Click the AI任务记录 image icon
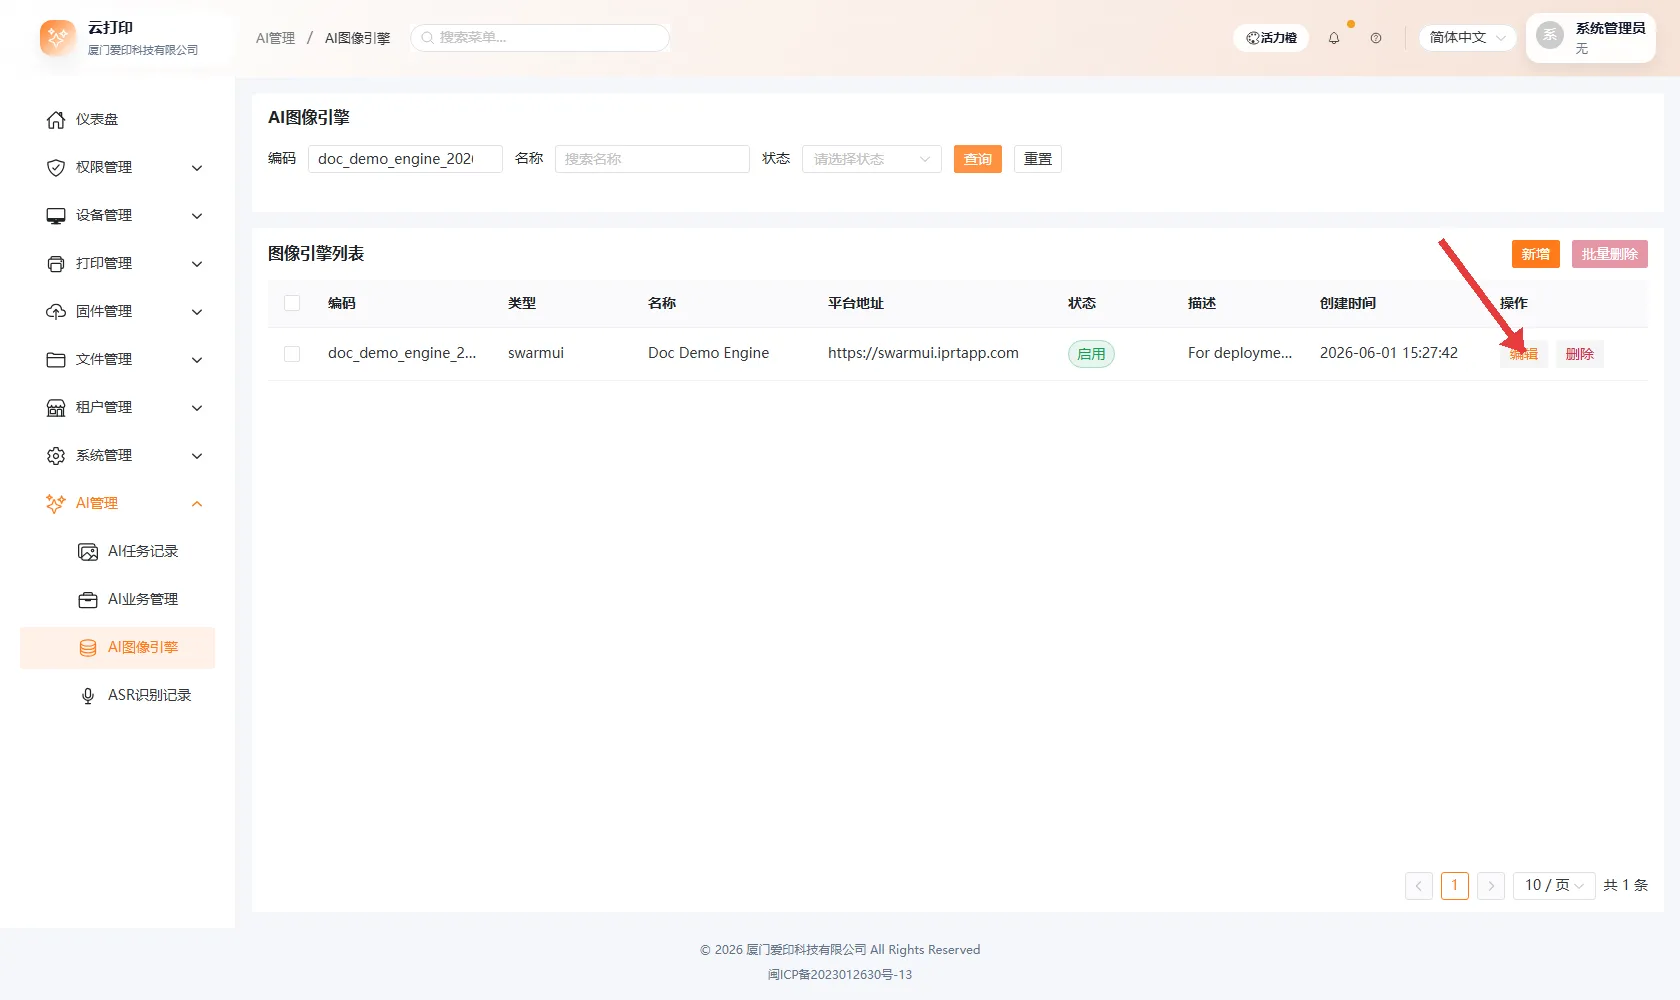 tap(88, 552)
